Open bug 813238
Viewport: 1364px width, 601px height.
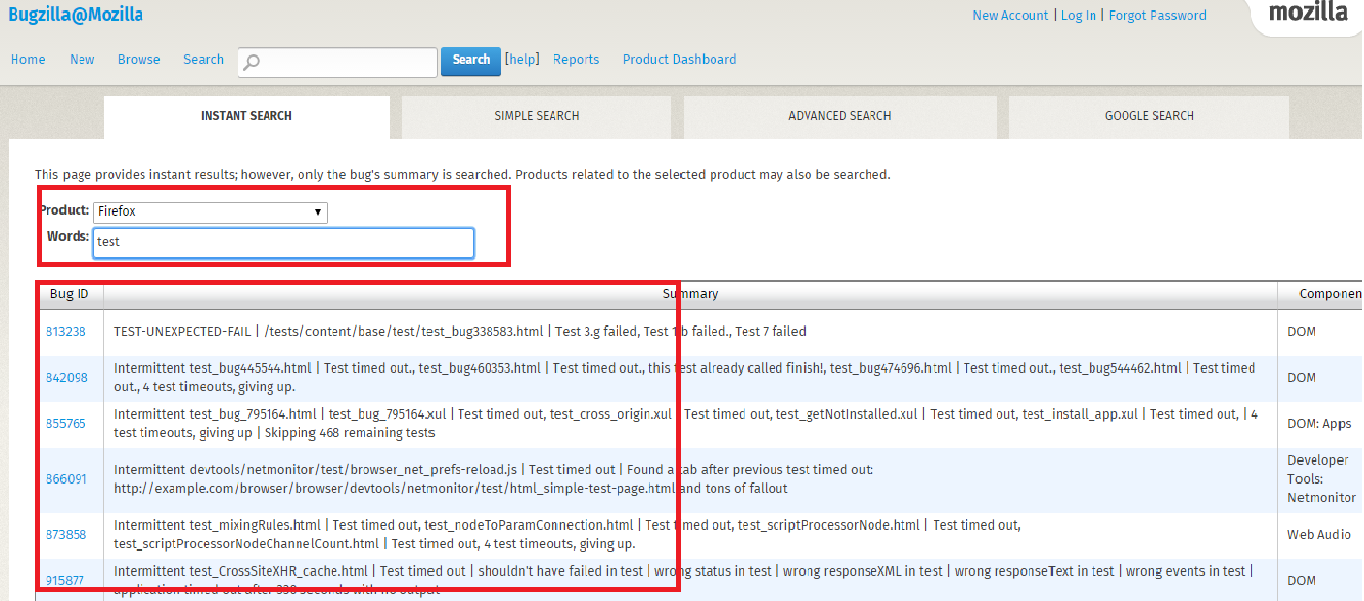[66, 331]
